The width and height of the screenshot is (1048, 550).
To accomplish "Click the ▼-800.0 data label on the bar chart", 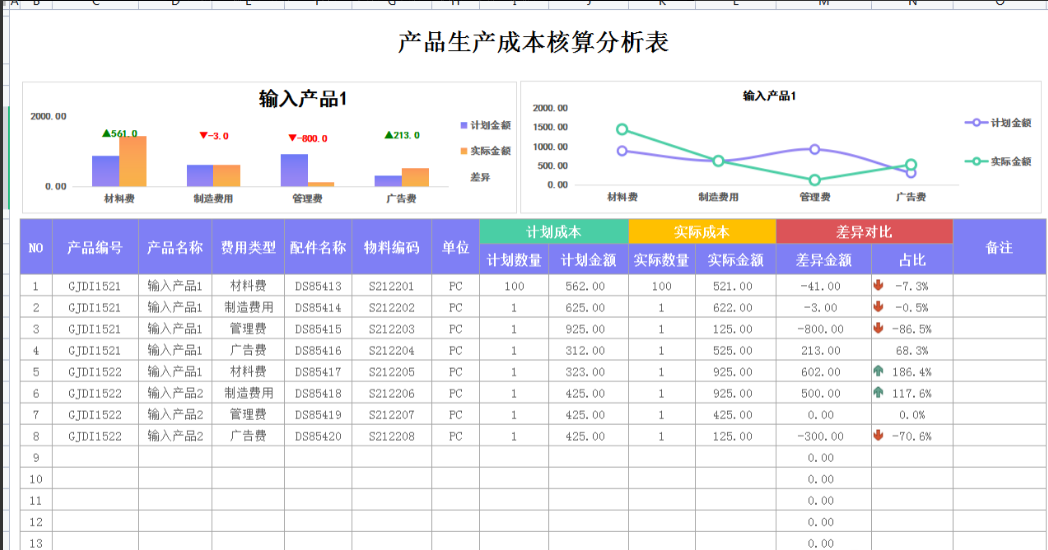I will coord(308,138).
